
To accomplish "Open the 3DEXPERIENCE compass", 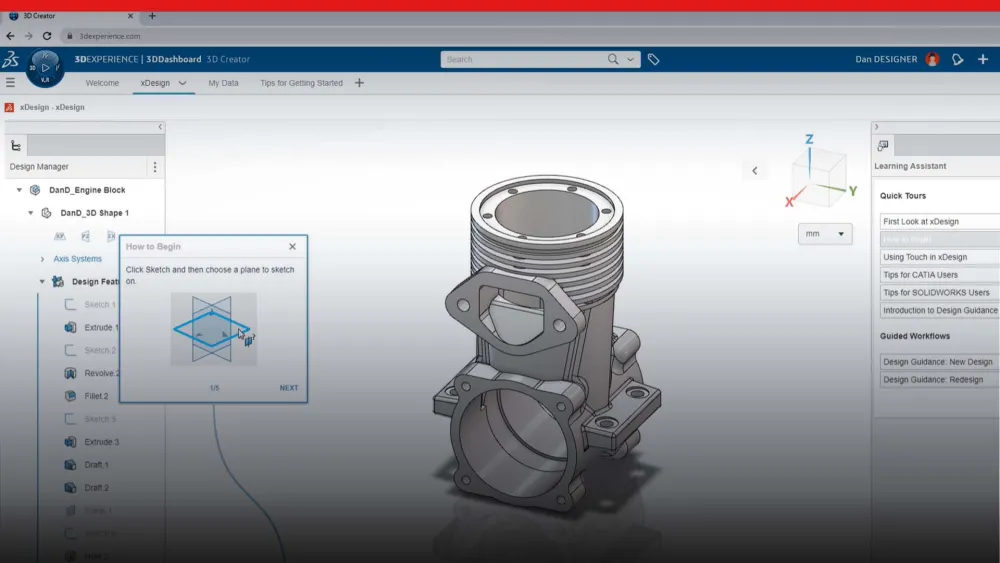I will [x=45, y=68].
